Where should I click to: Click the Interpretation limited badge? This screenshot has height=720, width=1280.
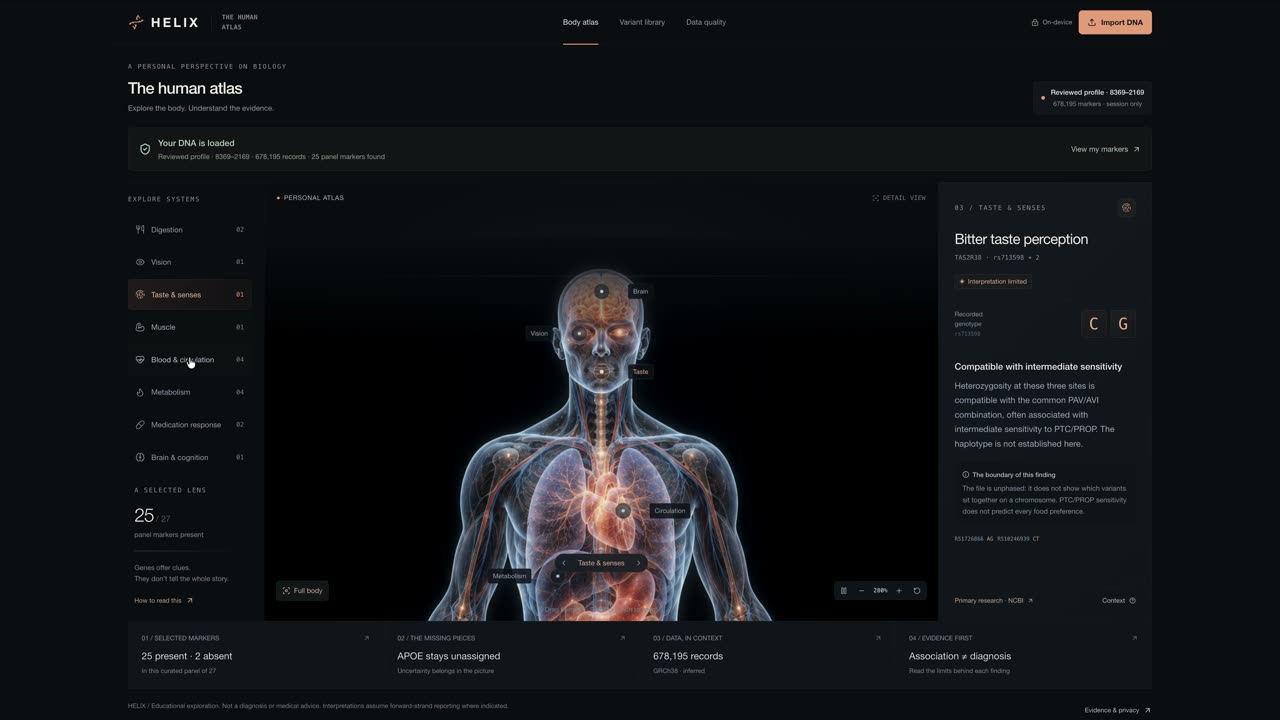993,282
